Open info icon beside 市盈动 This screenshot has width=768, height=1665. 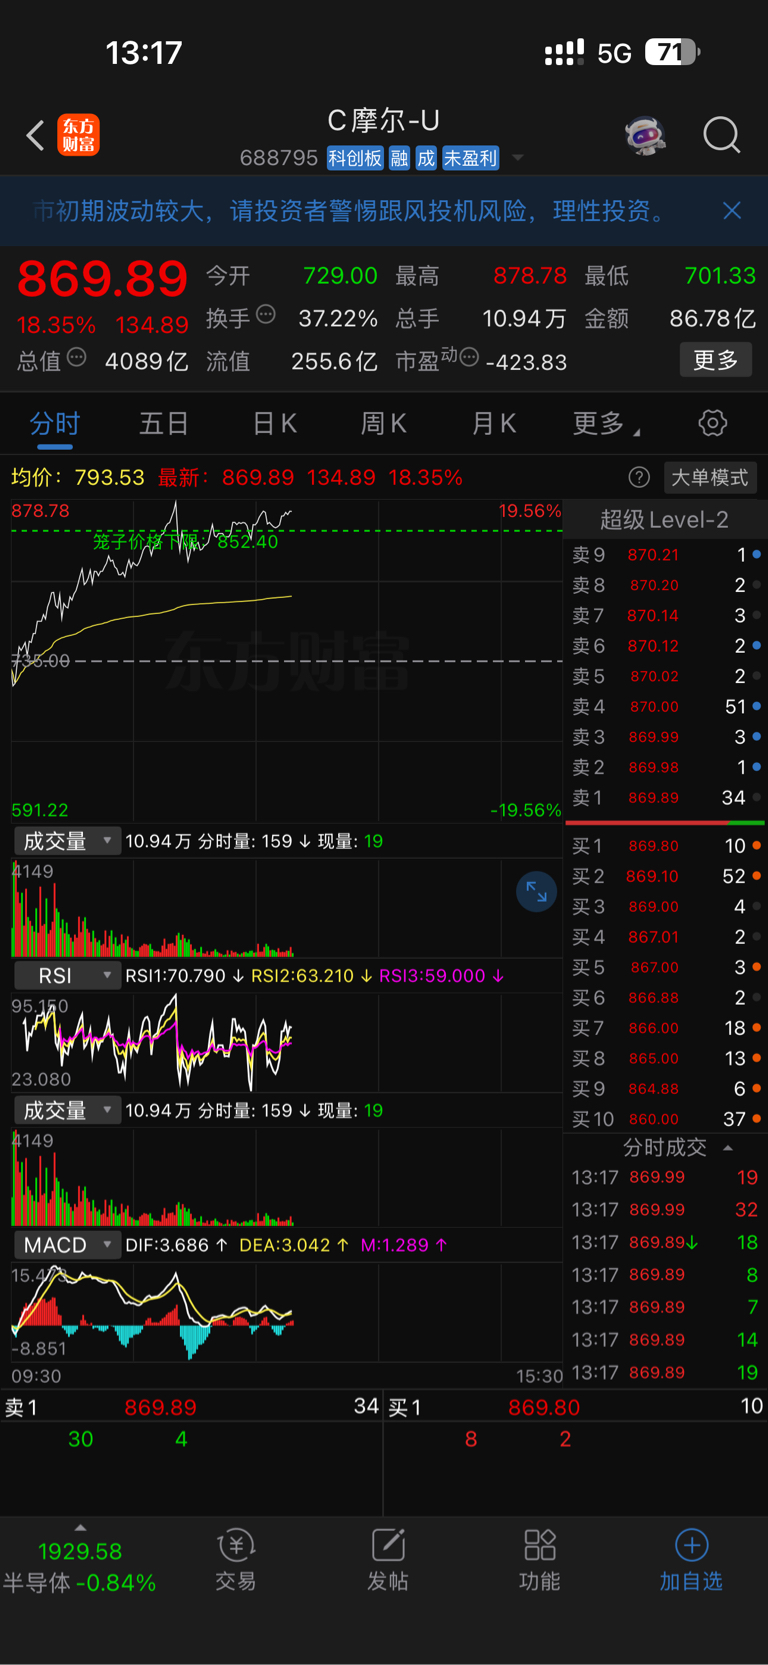click(x=468, y=357)
